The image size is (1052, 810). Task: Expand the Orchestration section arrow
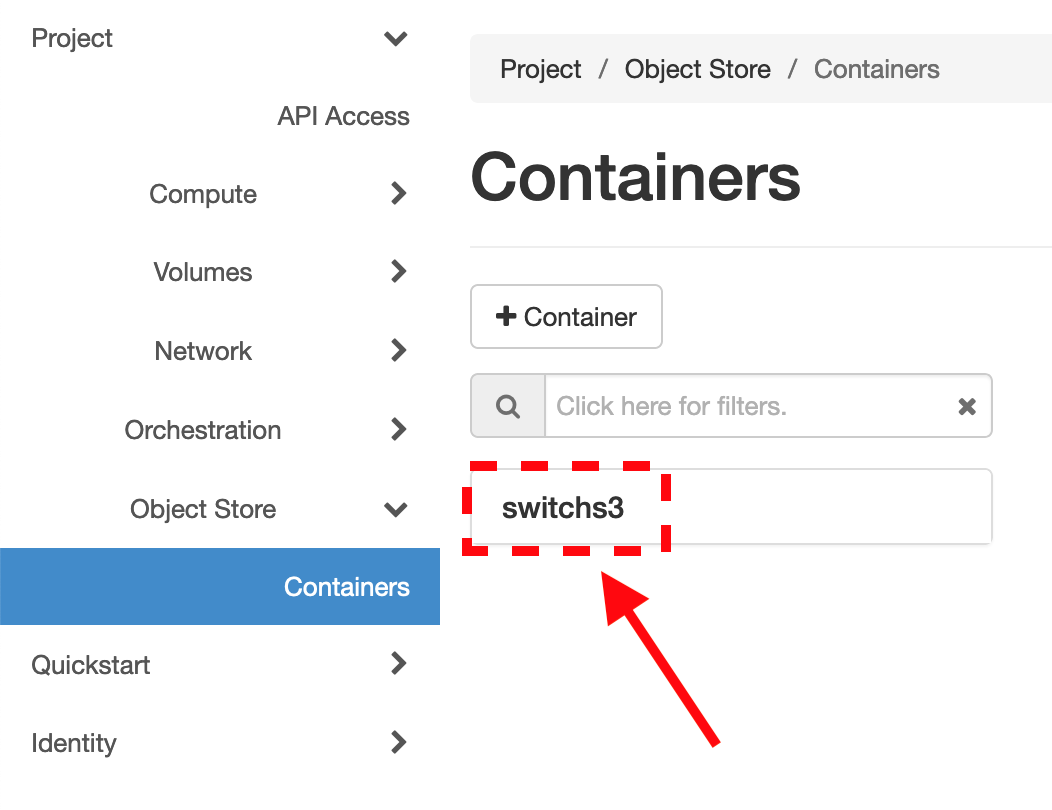(399, 429)
